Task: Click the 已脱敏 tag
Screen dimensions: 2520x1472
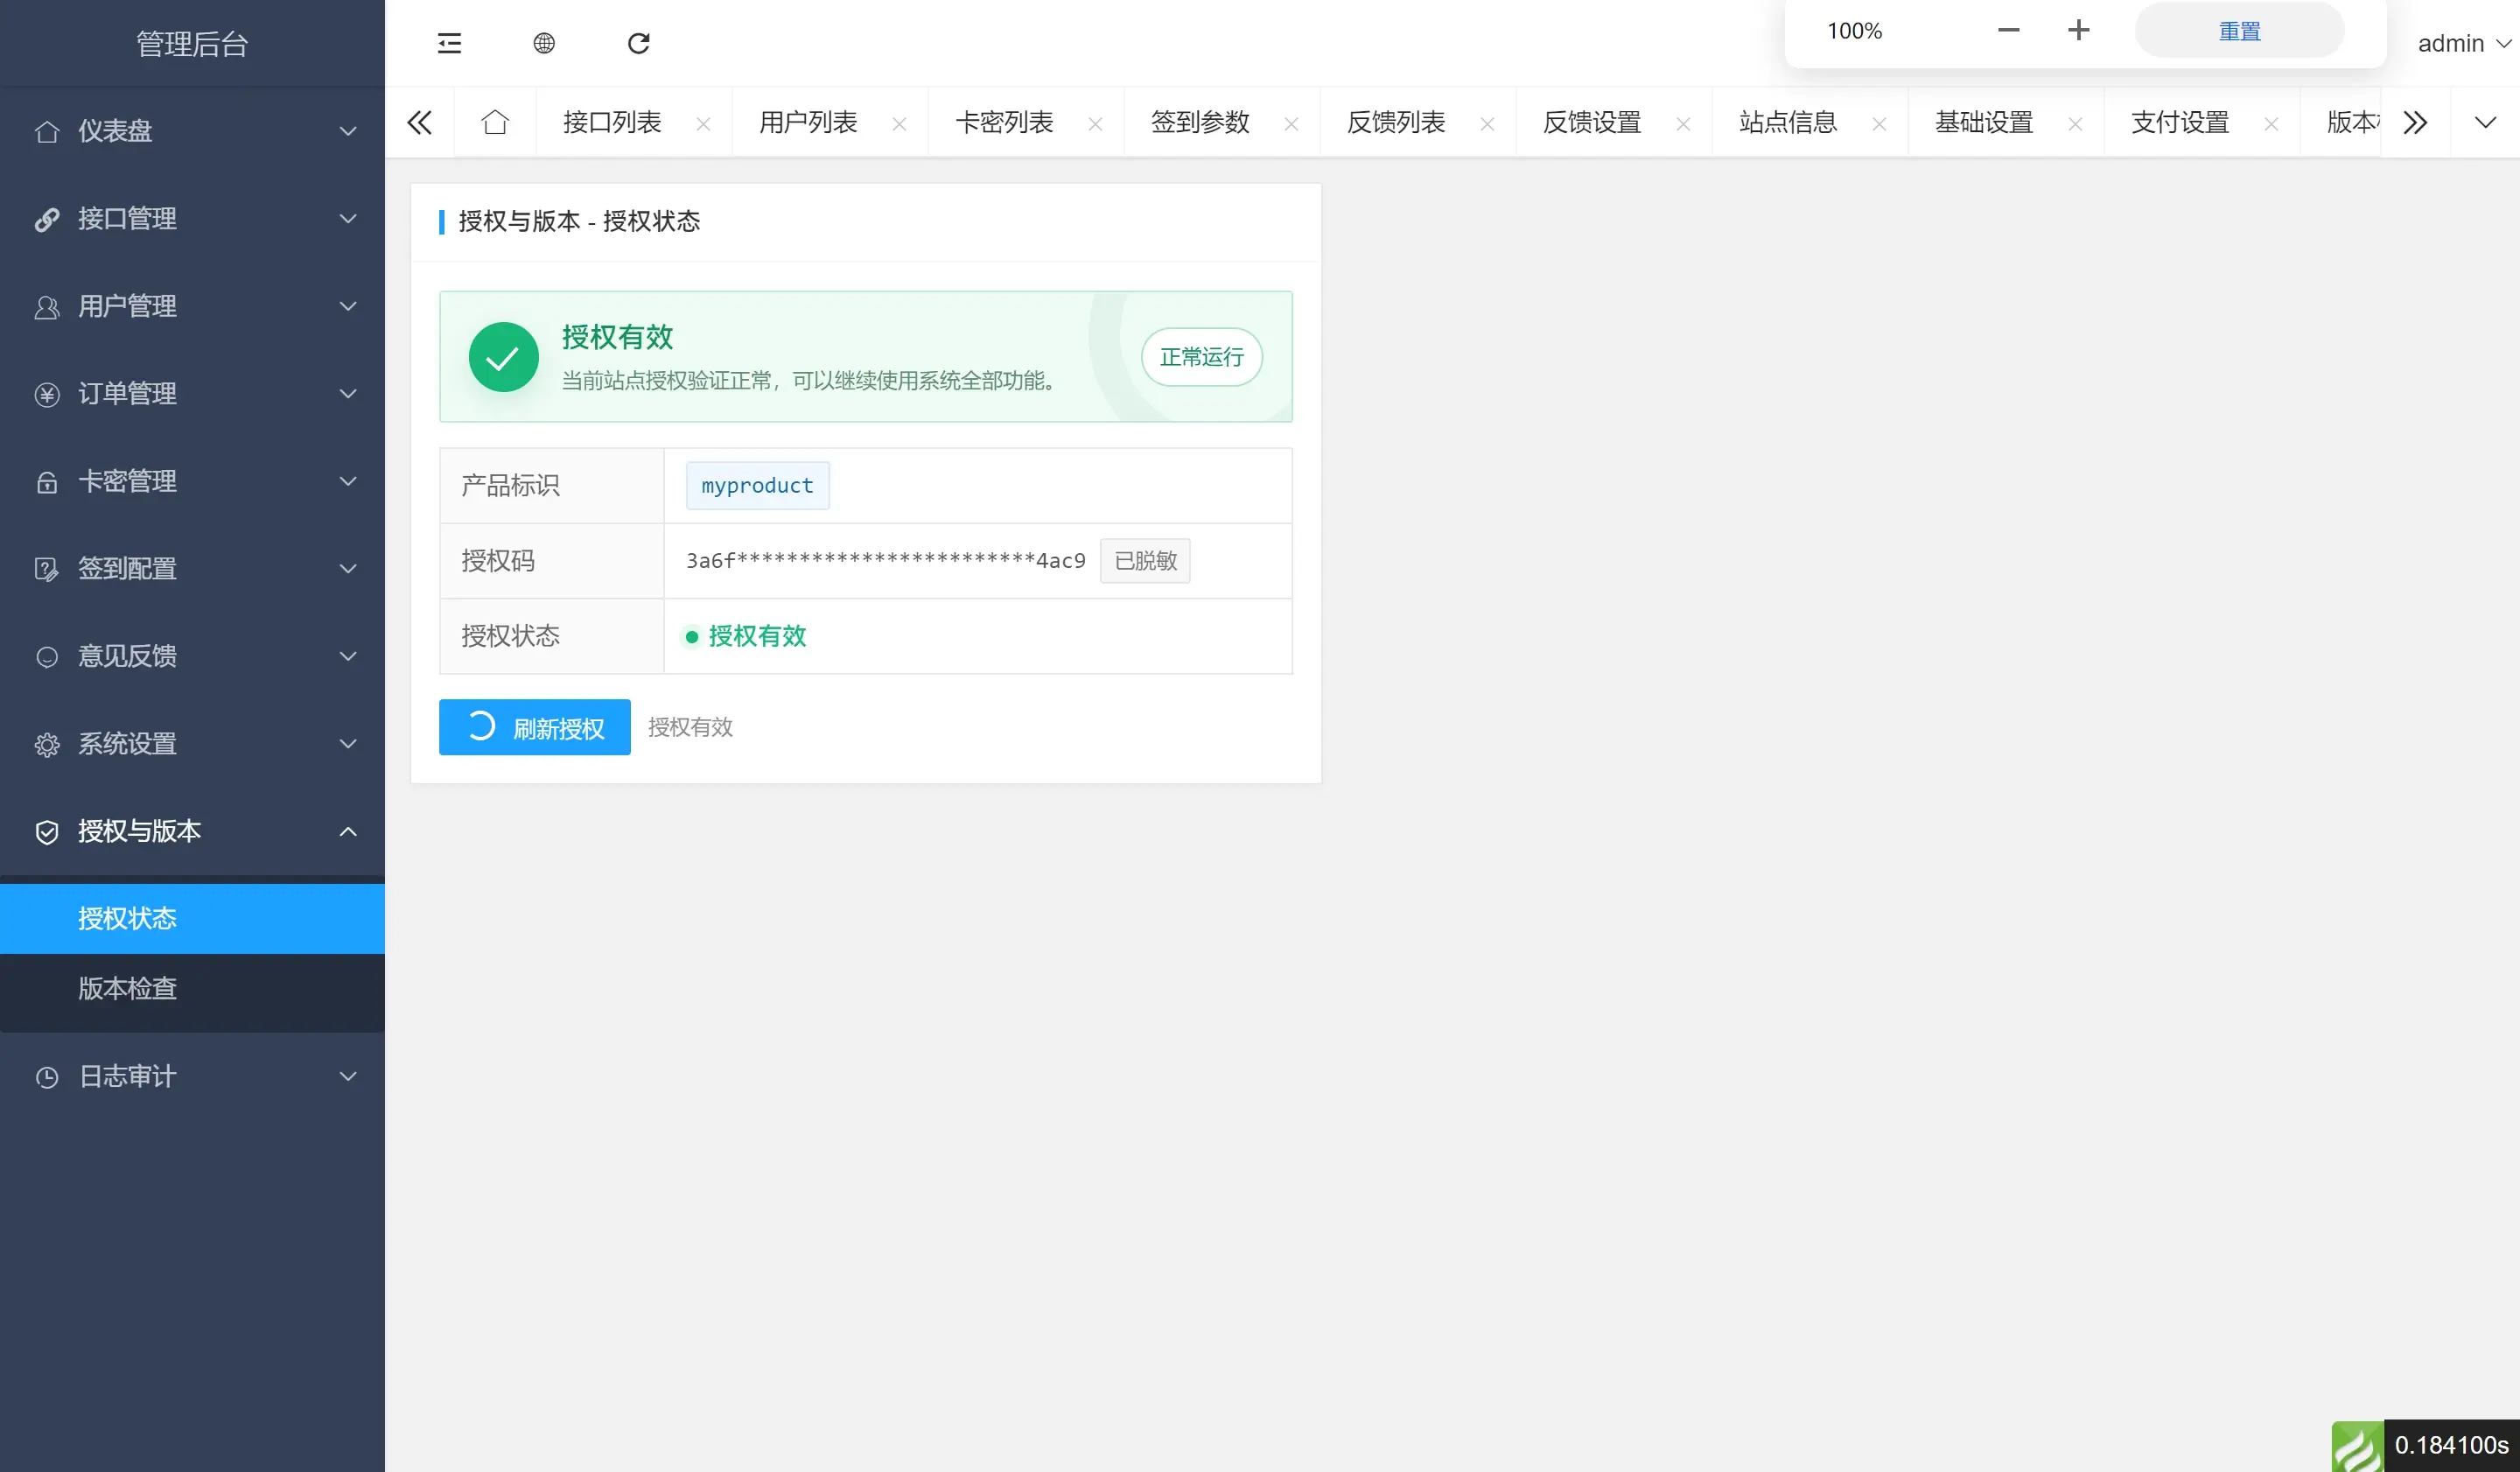Action: click(1145, 561)
